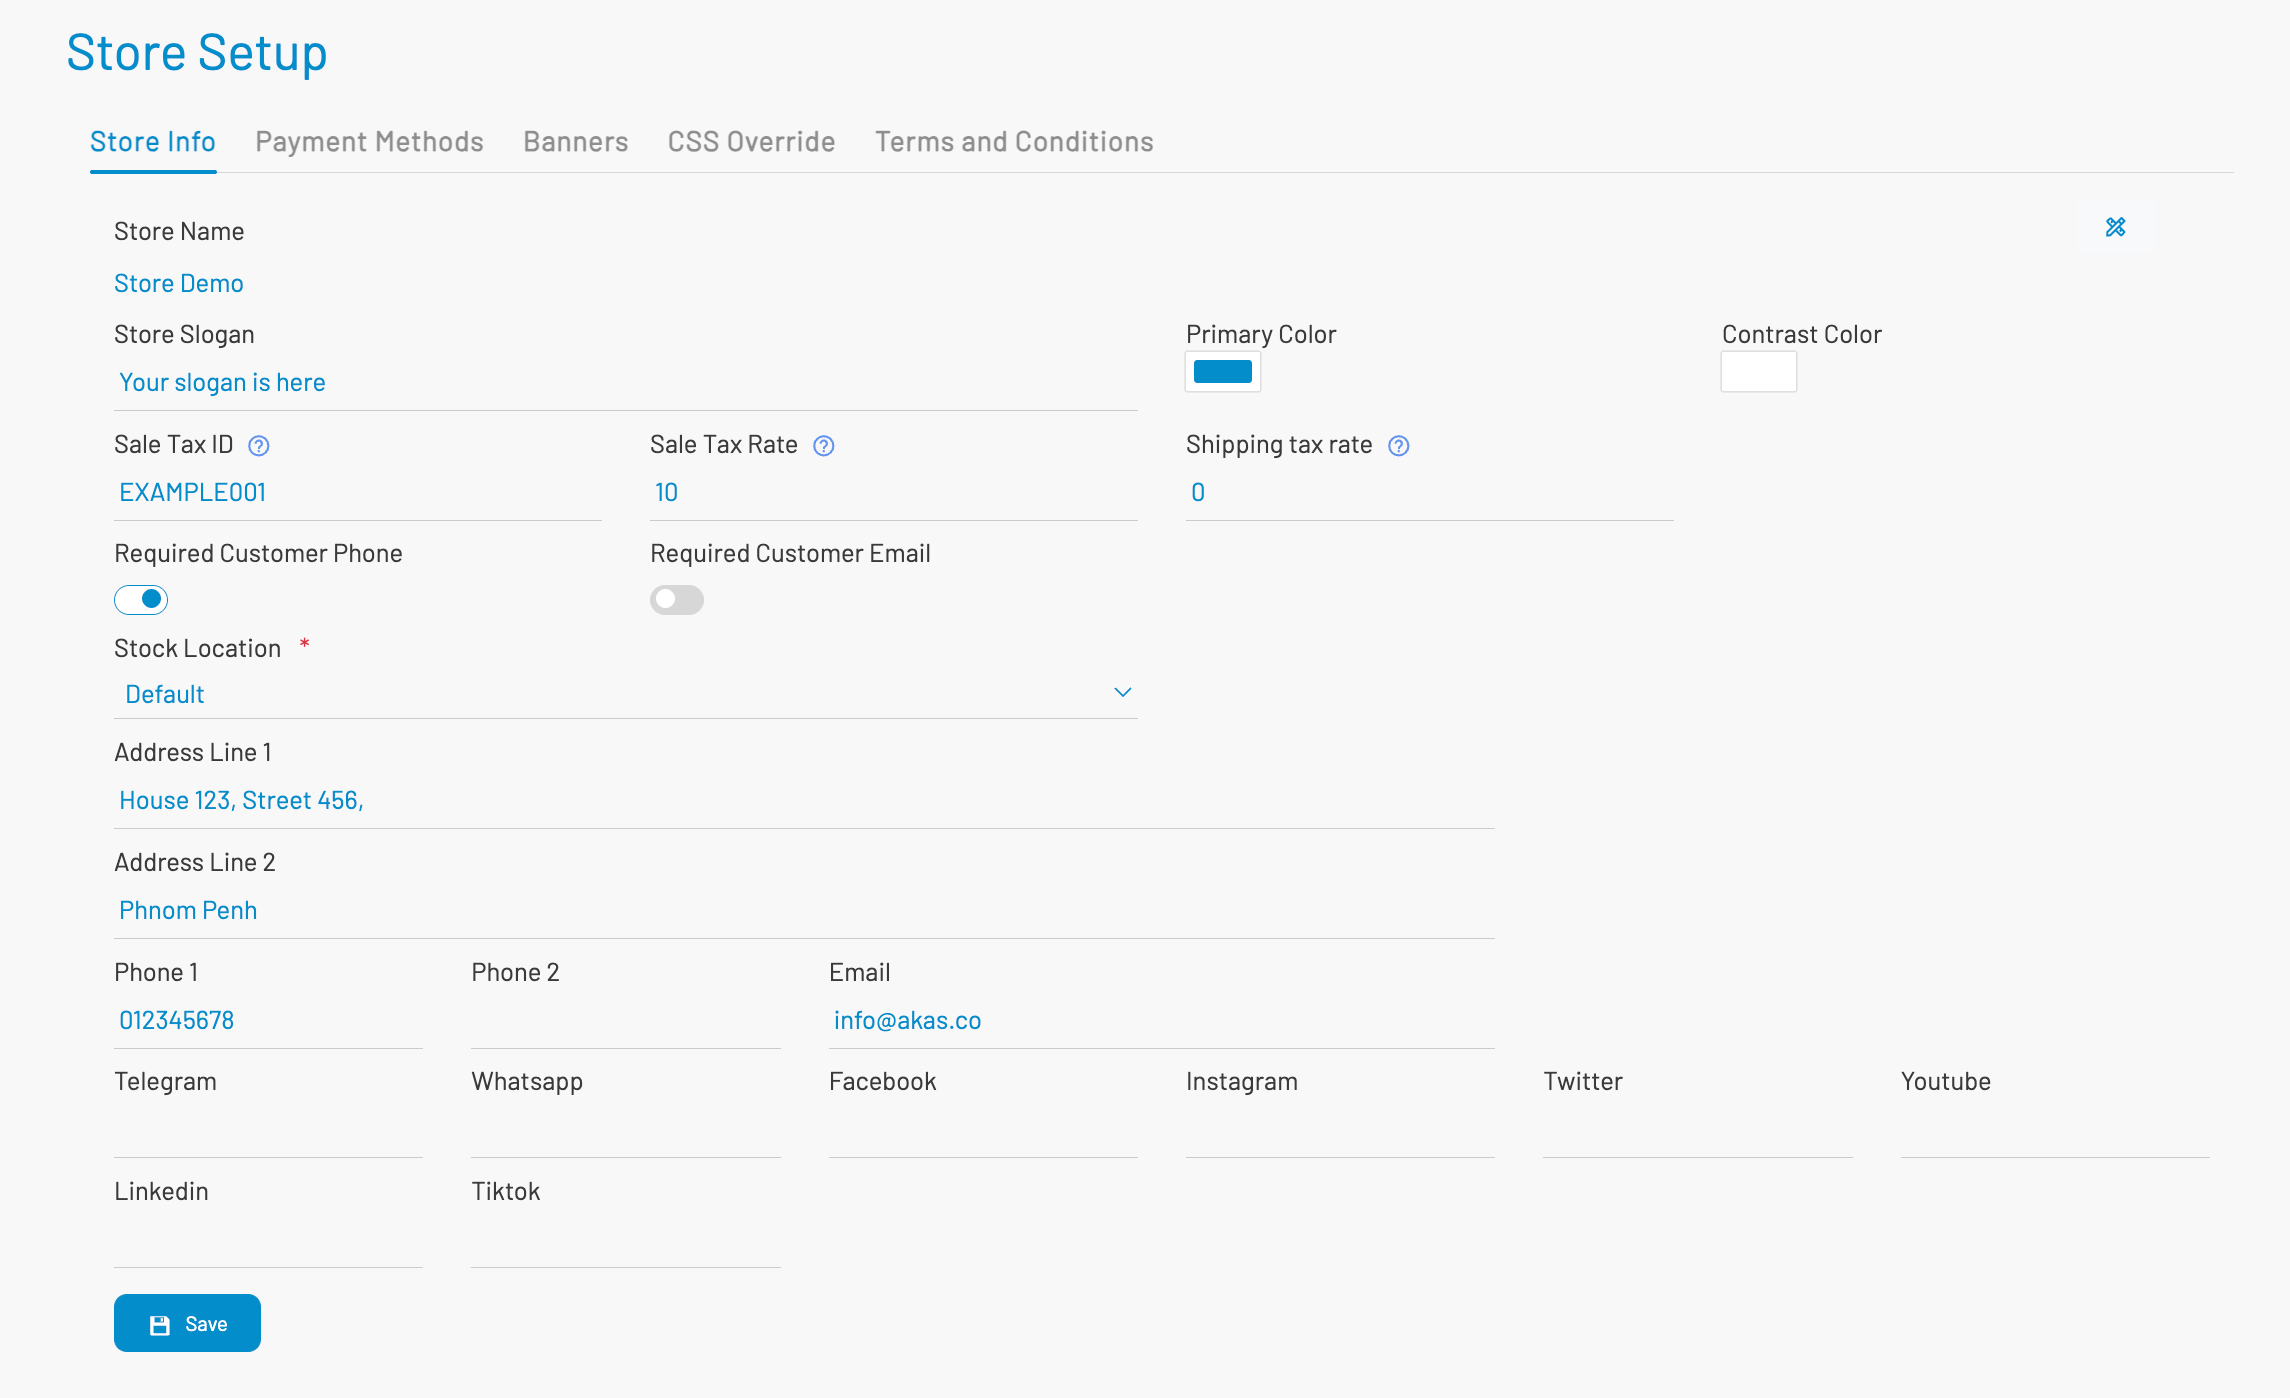2290x1398 pixels.
Task: Expand the Stock Location dropdown arrow
Action: pos(1122,693)
